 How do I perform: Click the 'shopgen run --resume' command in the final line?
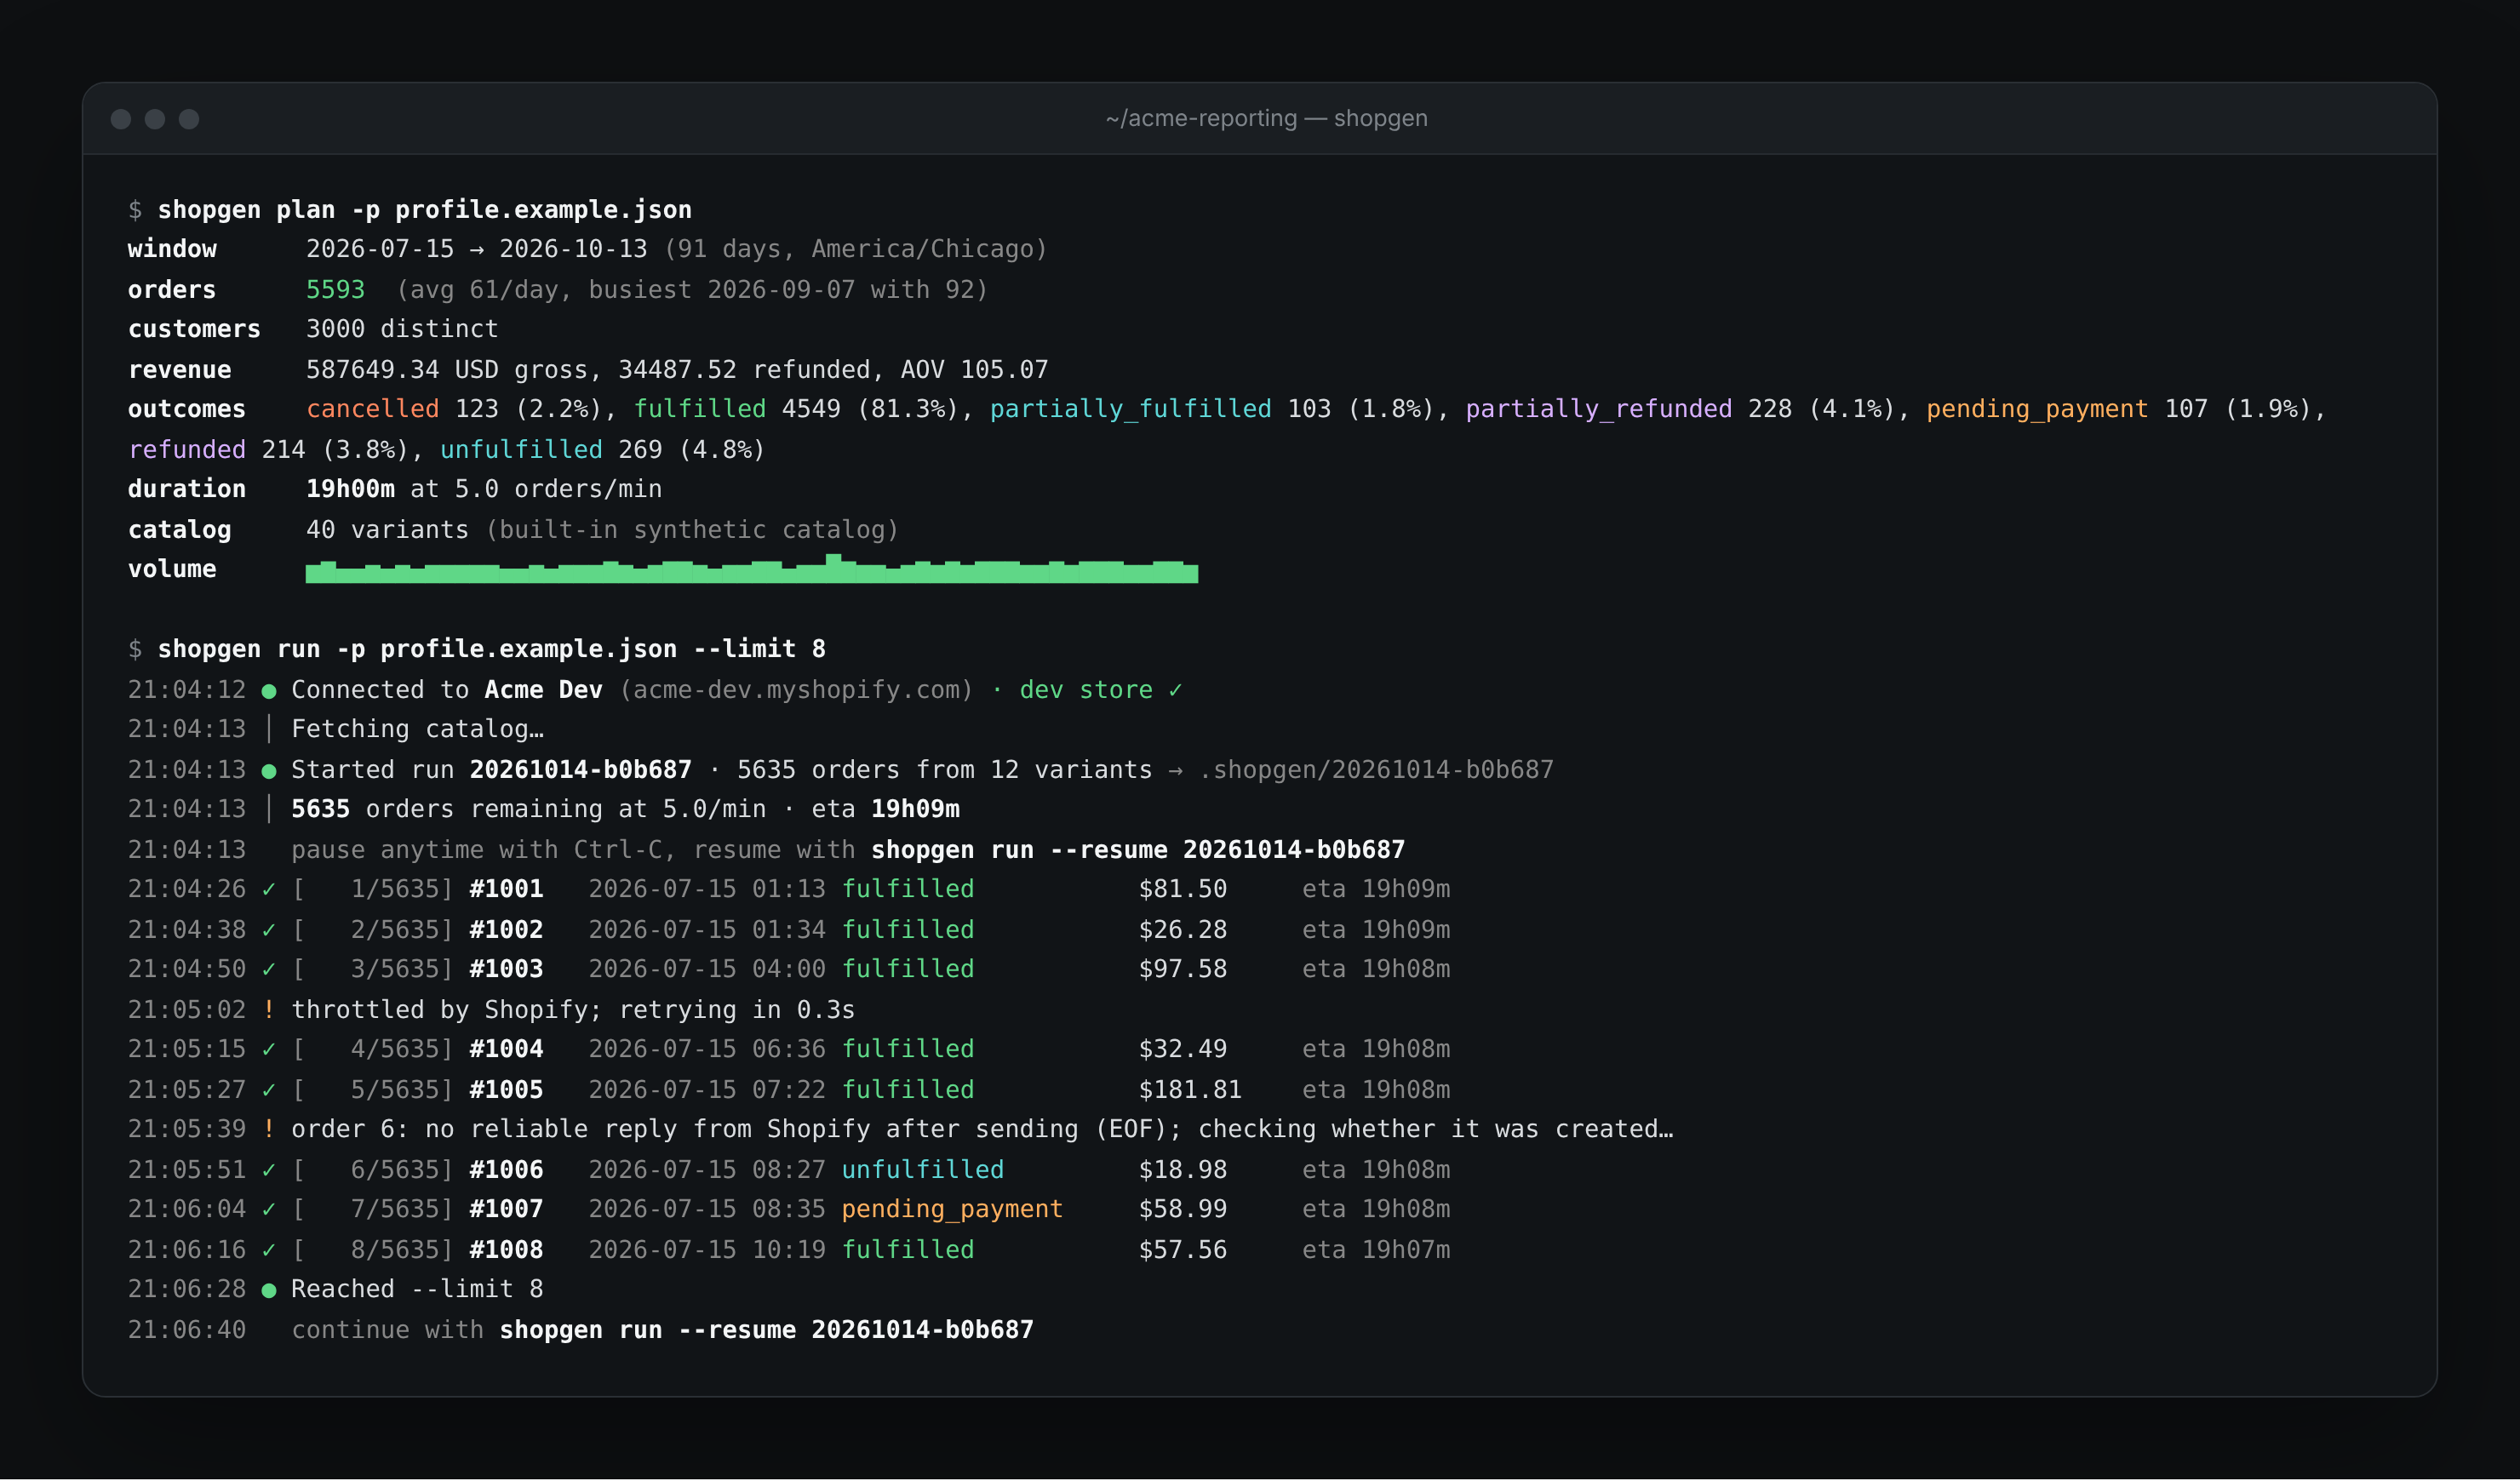coord(648,1329)
